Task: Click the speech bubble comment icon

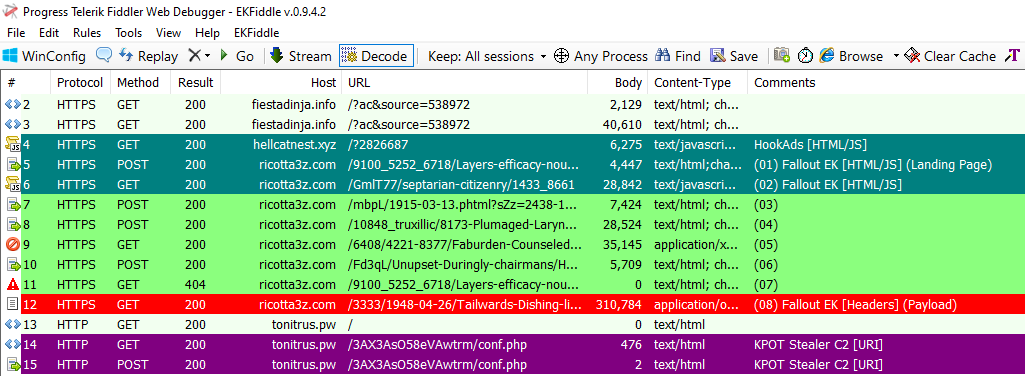Action: pyautogui.click(x=103, y=56)
